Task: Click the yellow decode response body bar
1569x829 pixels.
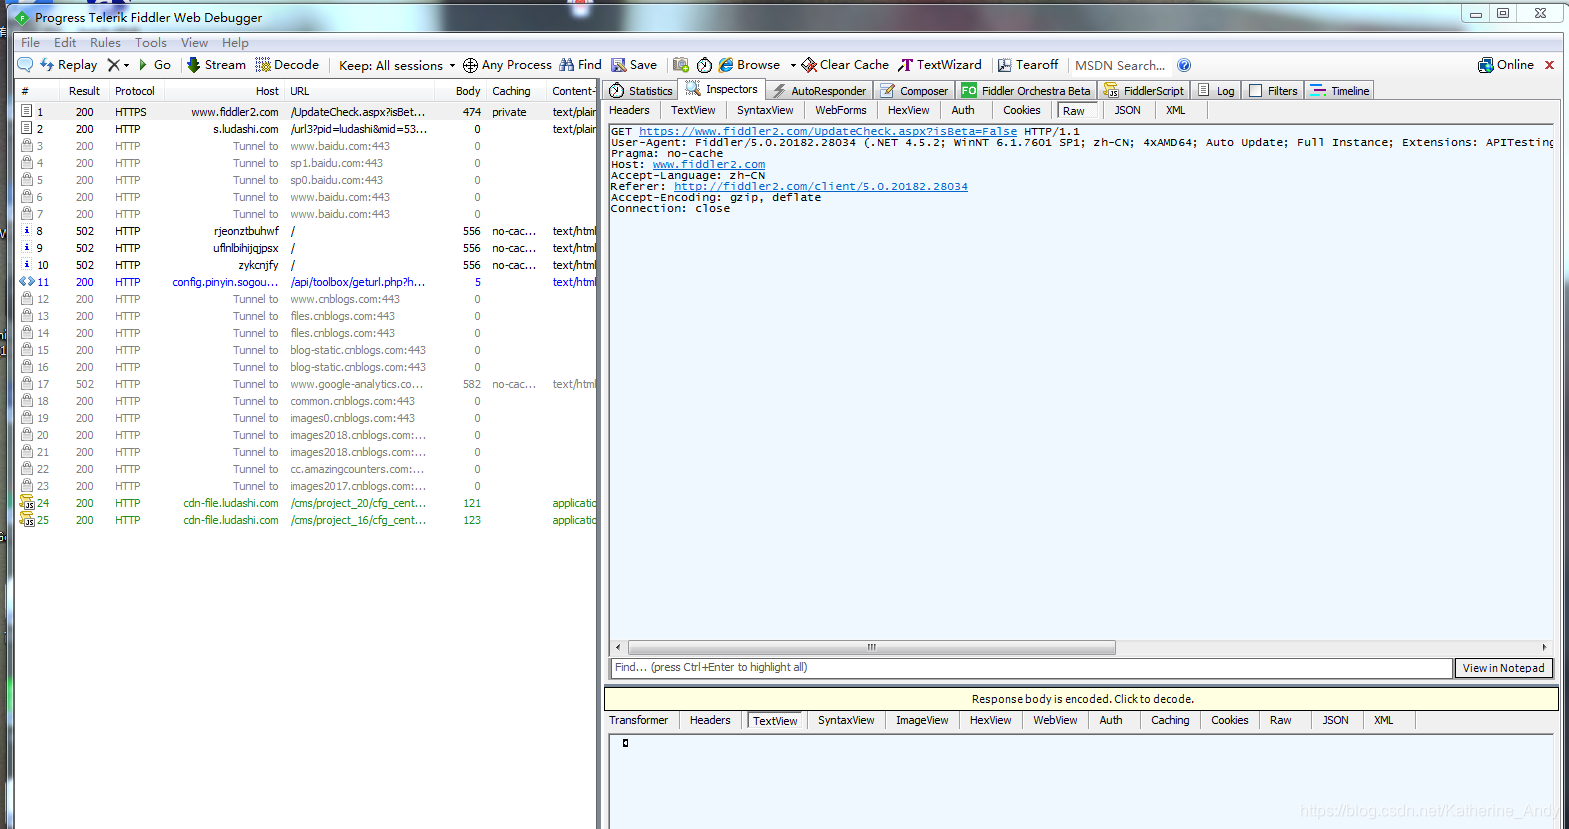Action: point(1082,699)
